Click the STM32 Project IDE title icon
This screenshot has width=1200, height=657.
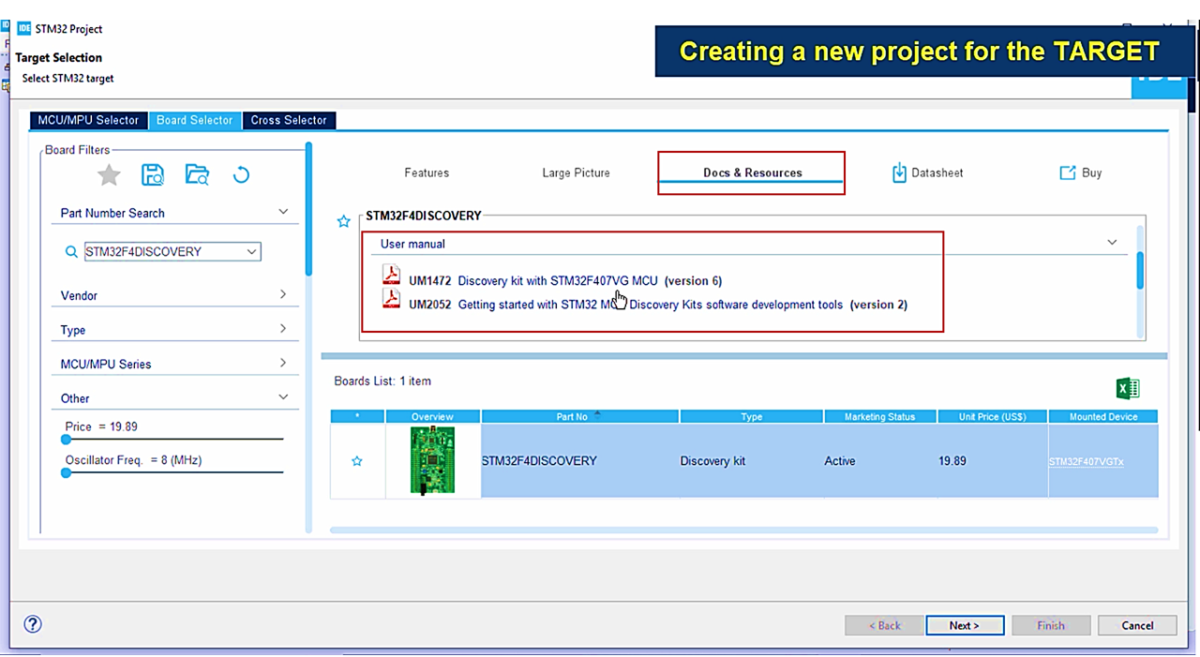pos(24,28)
